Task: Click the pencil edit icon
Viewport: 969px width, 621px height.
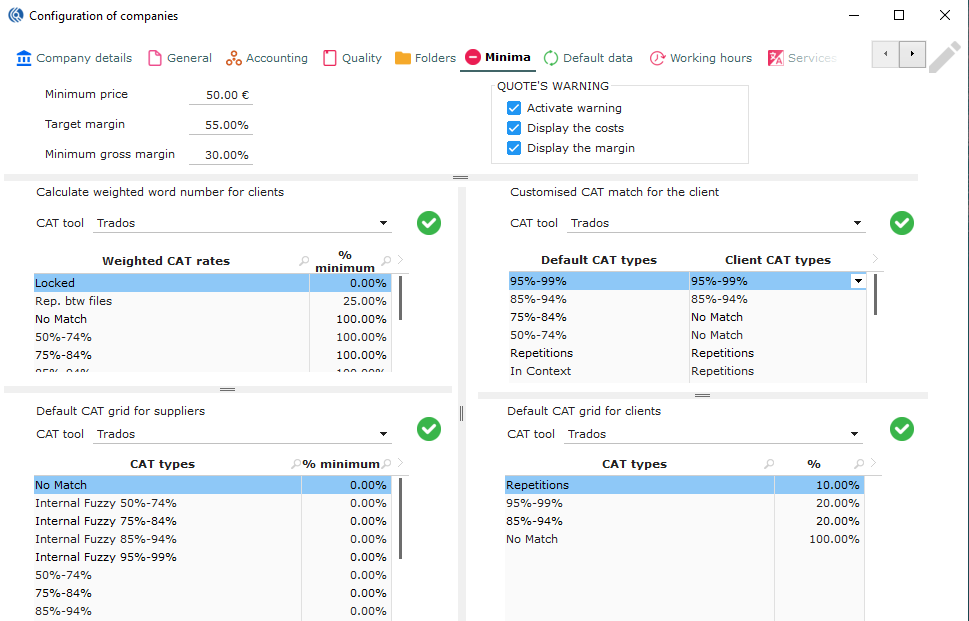Action: (x=944, y=57)
